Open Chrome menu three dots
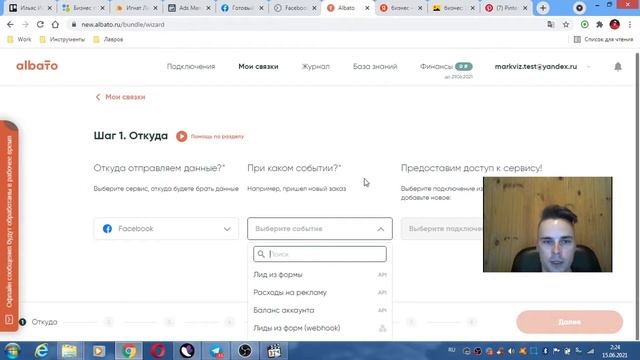 point(630,24)
